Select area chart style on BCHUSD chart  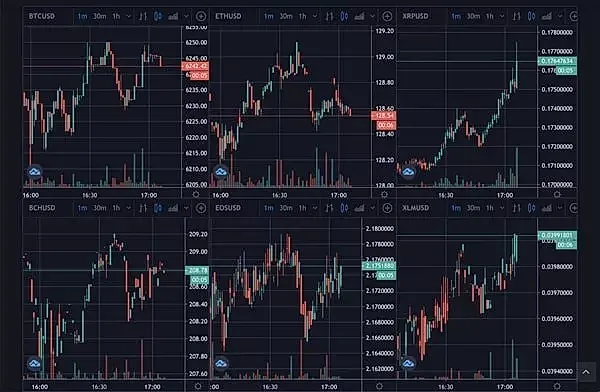pyautogui.click(x=173, y=208)
